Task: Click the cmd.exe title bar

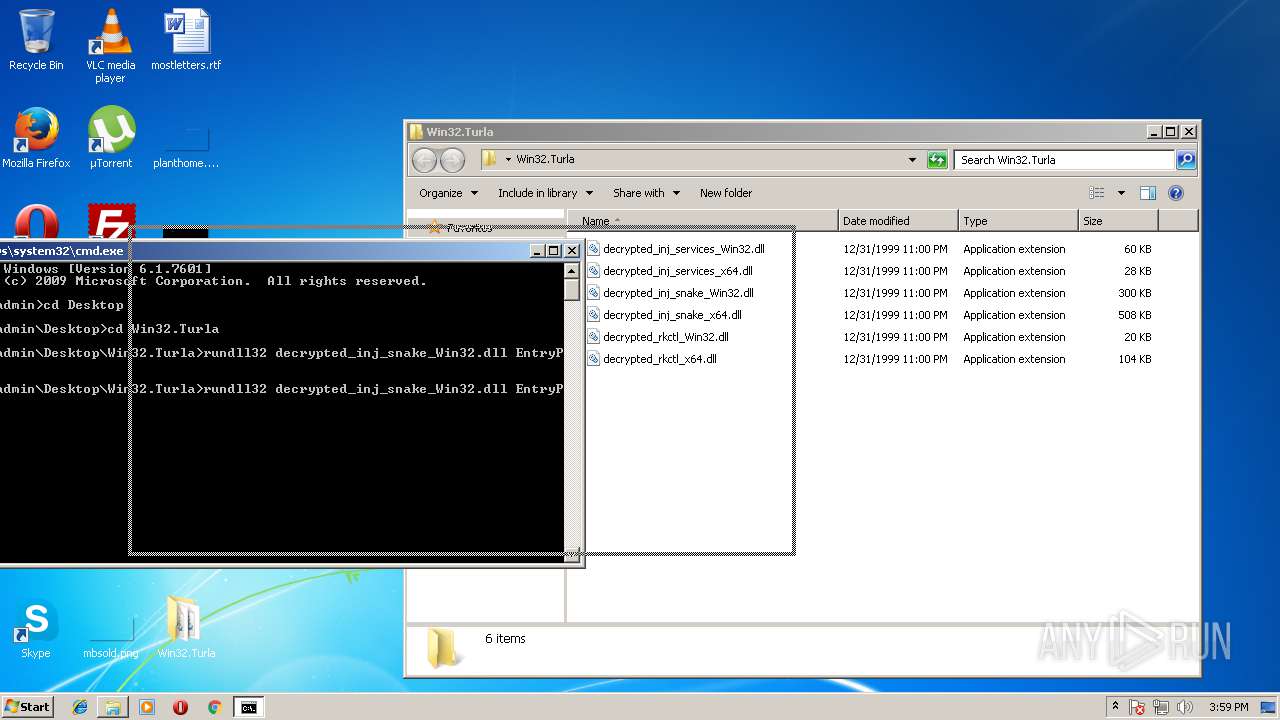Action: pos(265,251)
